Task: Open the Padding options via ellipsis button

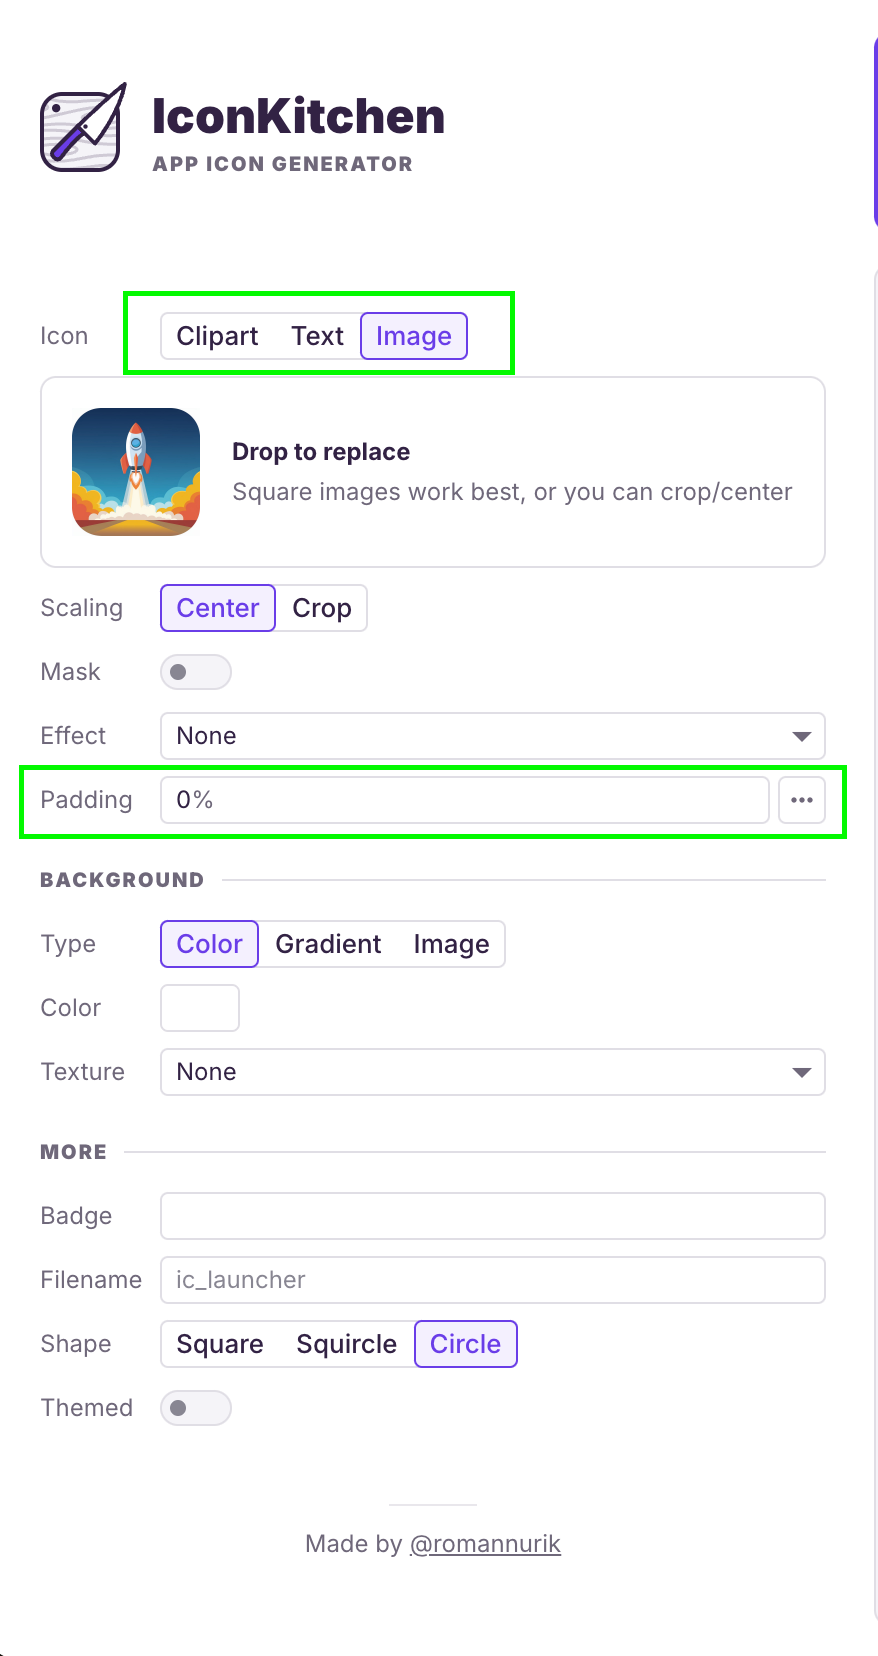Action: (x=802, y=799)
